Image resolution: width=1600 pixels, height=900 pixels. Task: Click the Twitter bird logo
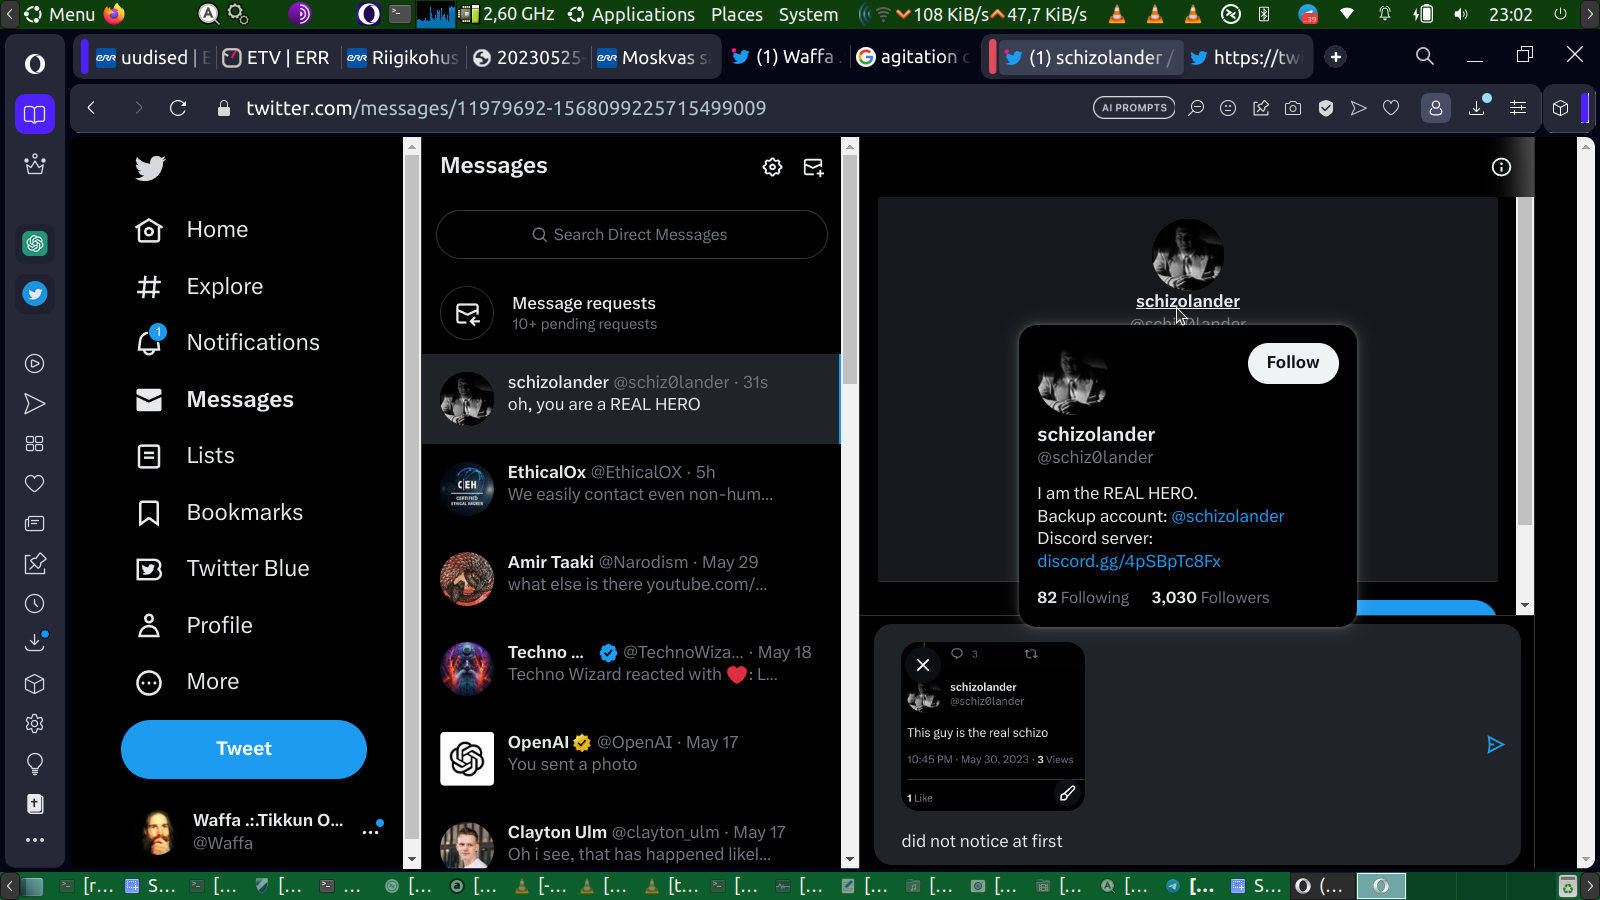click(x=150, y=168)
